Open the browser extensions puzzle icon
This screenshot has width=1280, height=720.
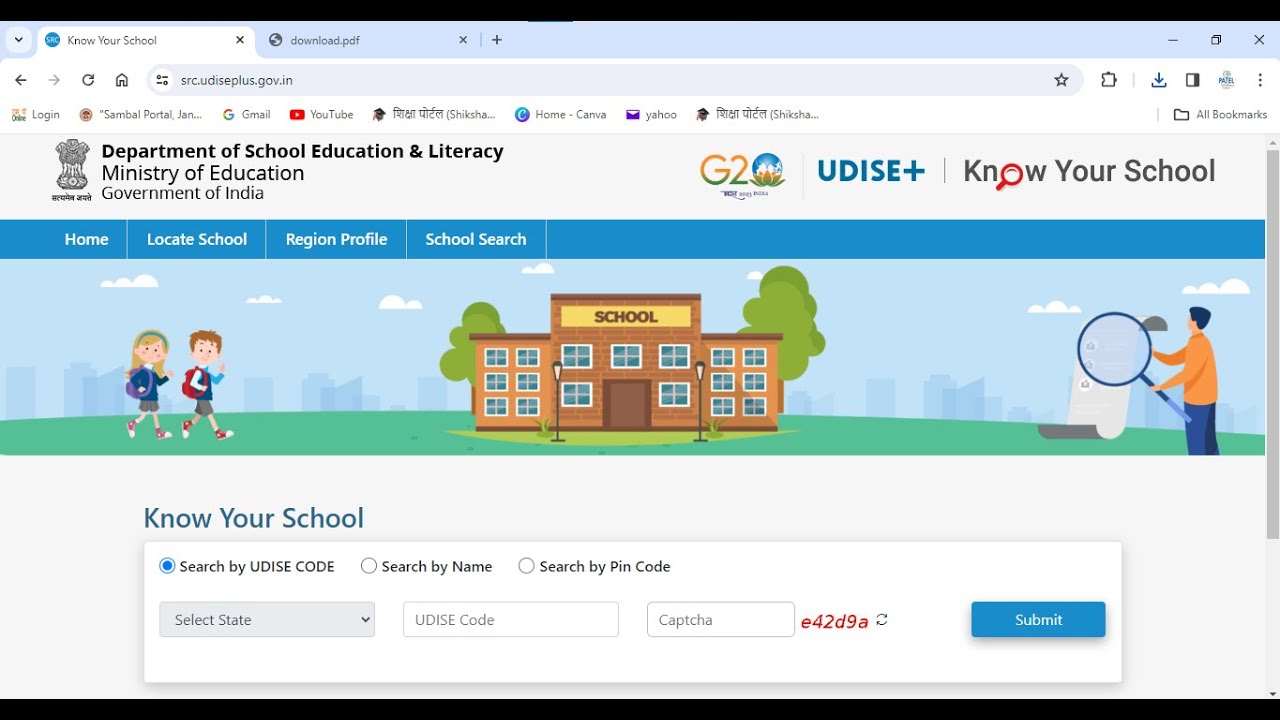(1109, 80)
